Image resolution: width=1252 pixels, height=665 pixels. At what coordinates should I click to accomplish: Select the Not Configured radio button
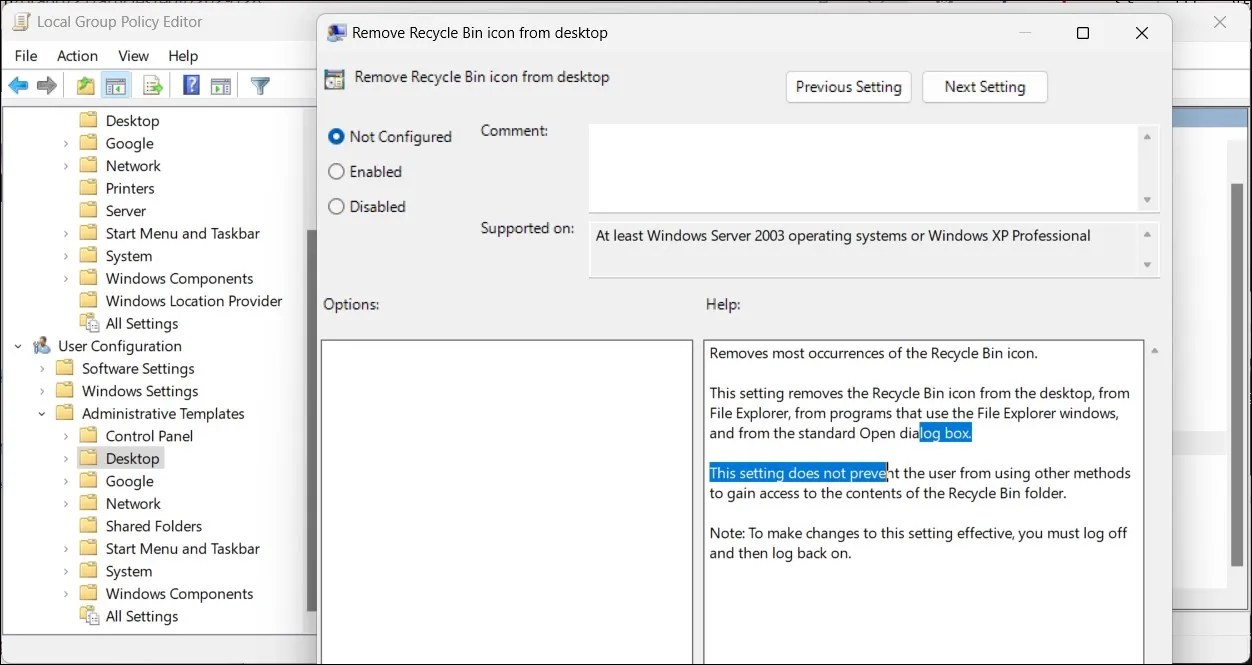335,136
